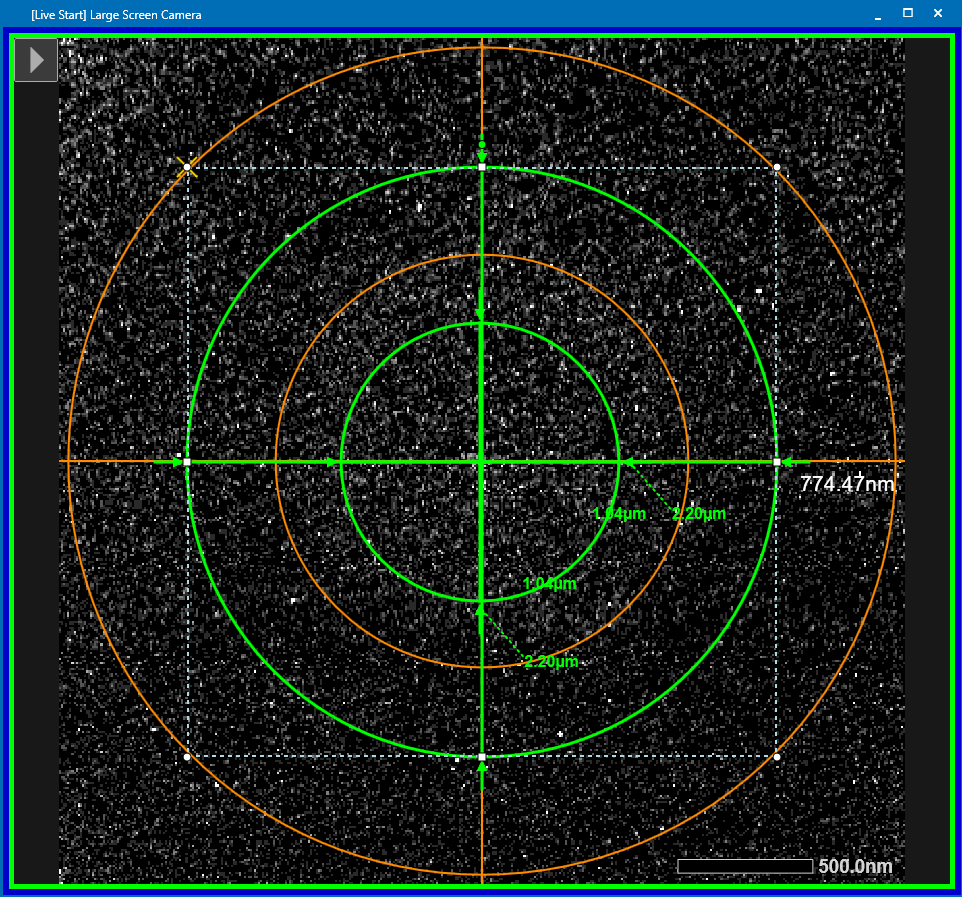Select the top-left corner handle with yellow cross
The image size is (962, 897).
[x=187, y=167]
